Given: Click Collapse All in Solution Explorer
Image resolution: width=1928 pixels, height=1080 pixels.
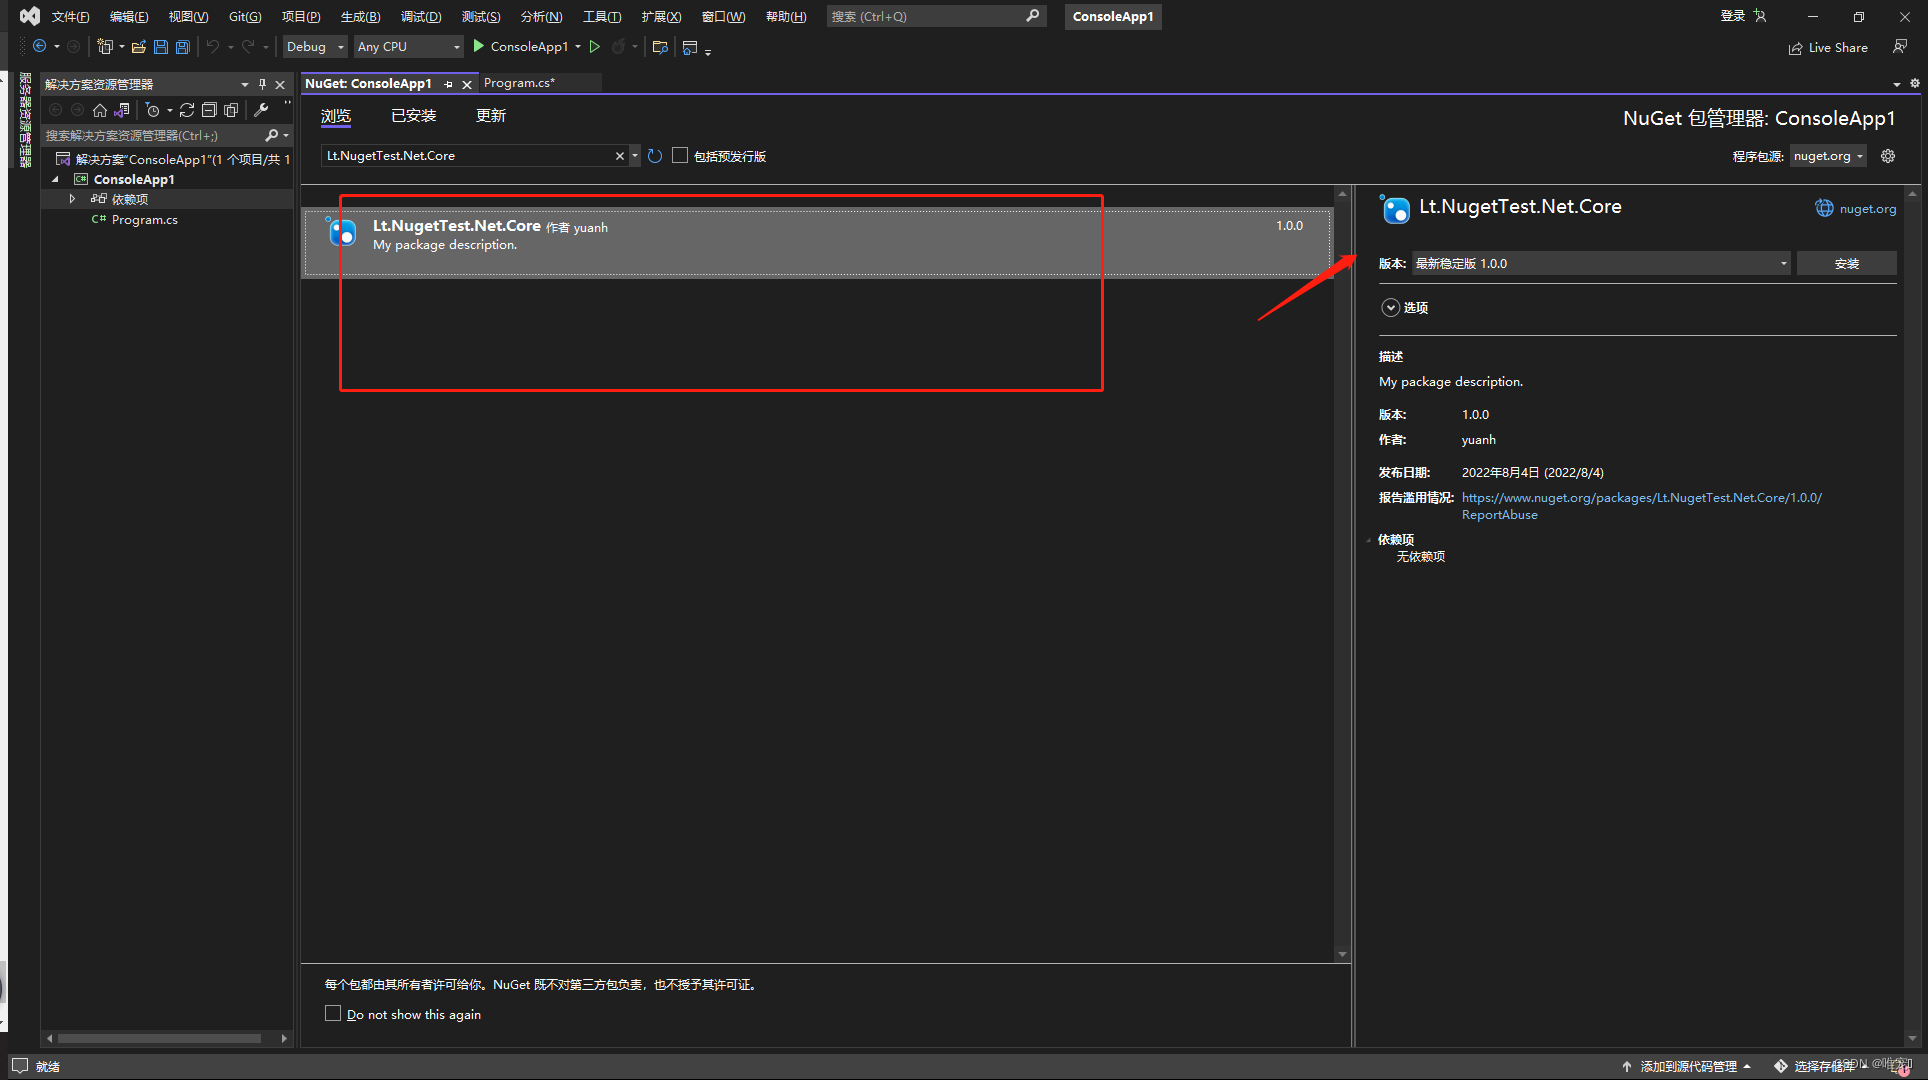Looking at the screenshot, I should [x=209, y=110].
